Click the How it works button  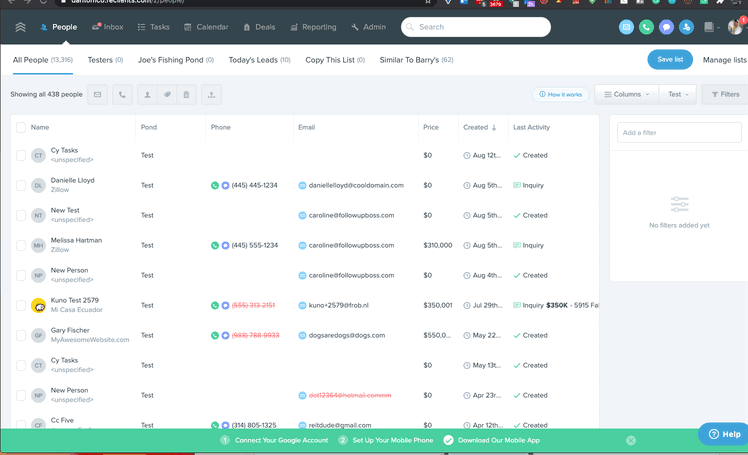tap(561, 94)
